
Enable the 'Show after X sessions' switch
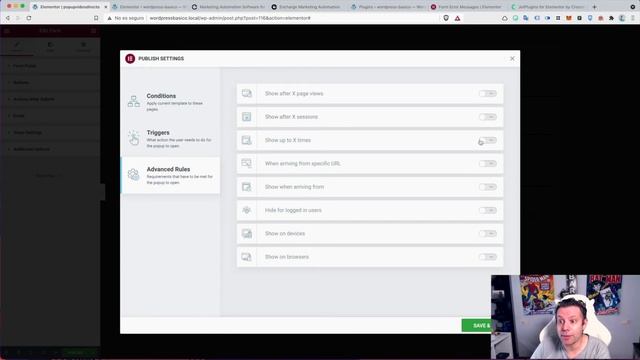click(488, 117)
